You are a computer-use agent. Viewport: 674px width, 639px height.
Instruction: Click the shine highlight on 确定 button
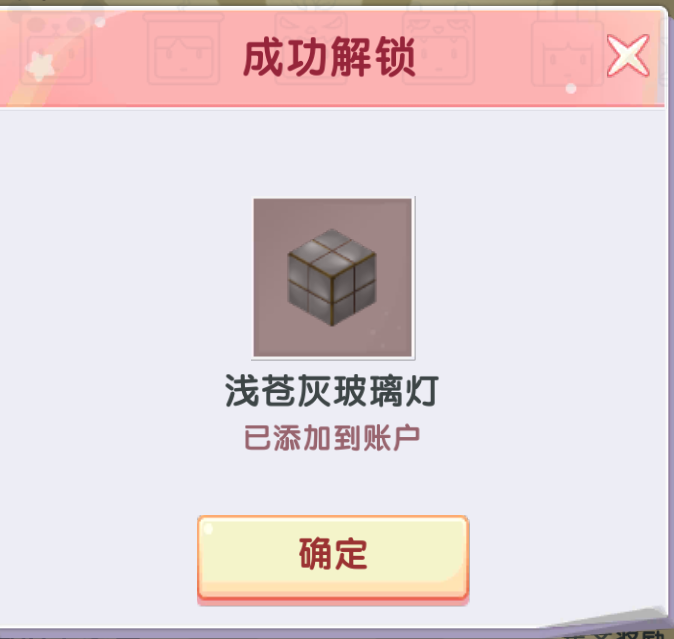(x=208, y=529)
